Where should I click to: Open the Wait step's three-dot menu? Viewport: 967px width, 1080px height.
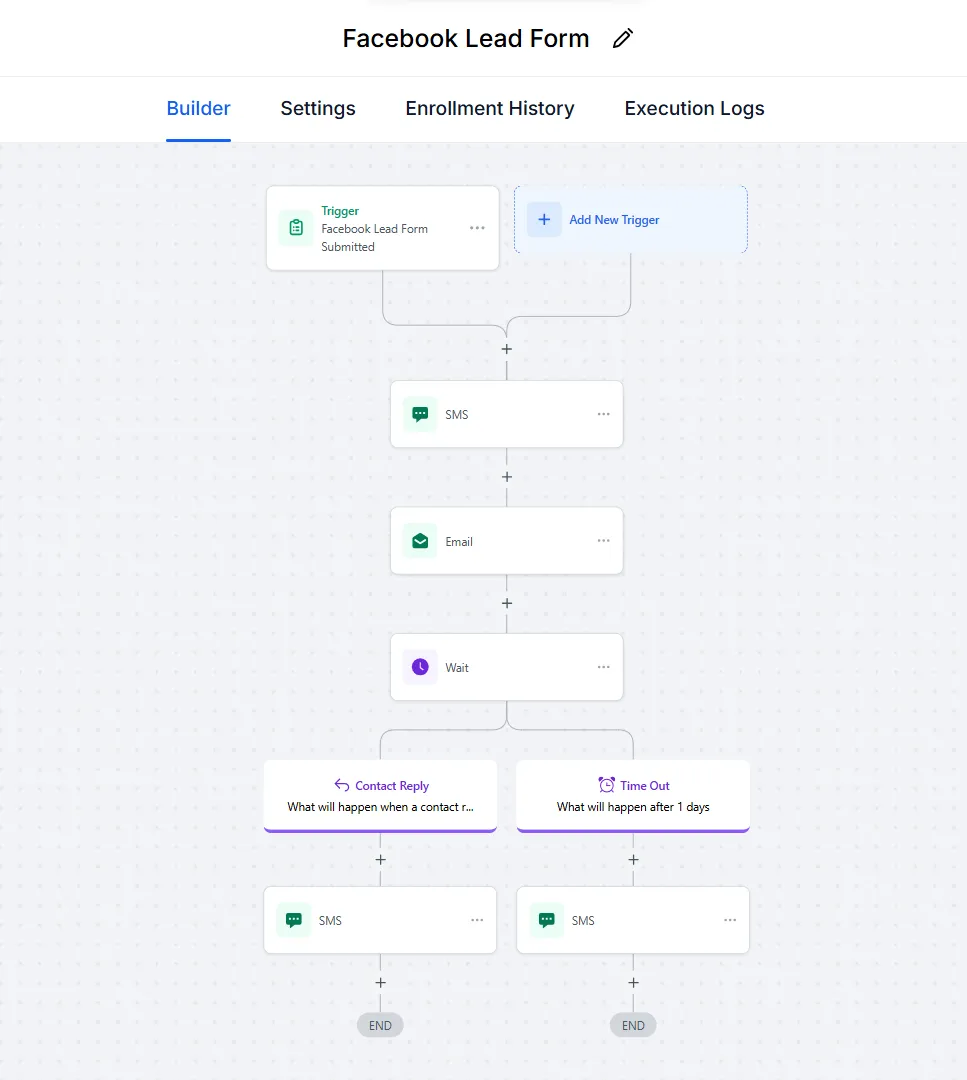coord(603,667)
